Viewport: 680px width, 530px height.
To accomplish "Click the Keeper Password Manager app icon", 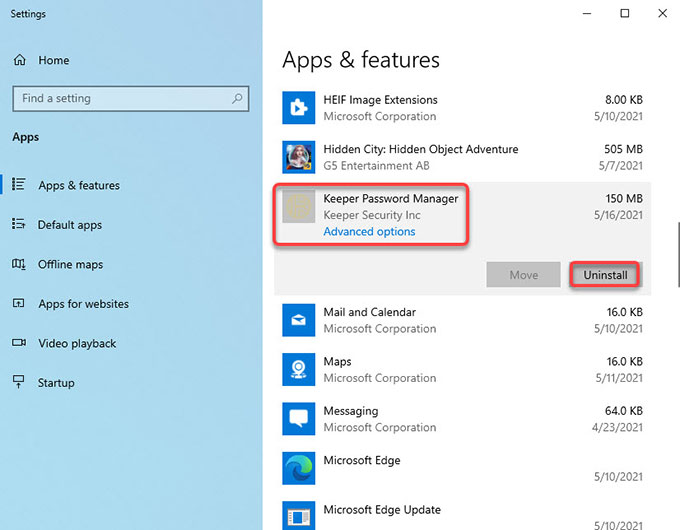I will (298, 206).
